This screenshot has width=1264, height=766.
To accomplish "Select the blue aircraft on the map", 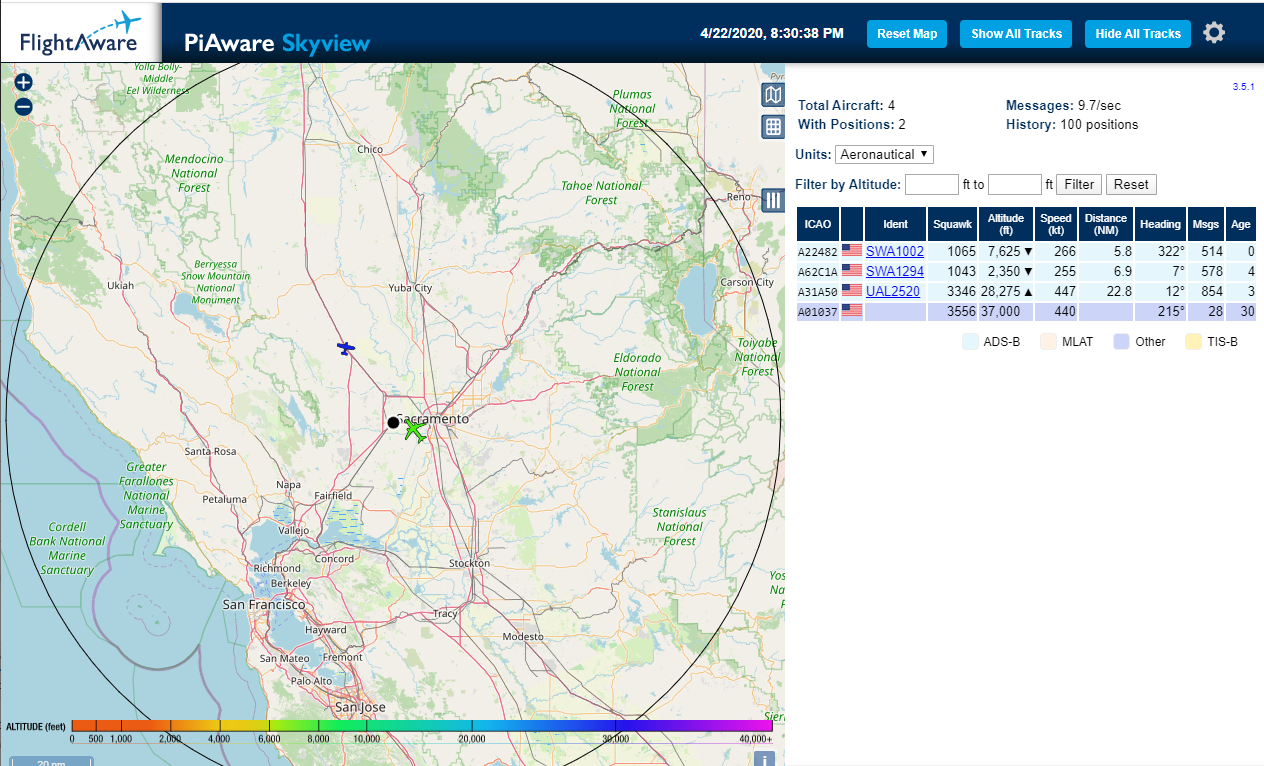I will point(345,348).
